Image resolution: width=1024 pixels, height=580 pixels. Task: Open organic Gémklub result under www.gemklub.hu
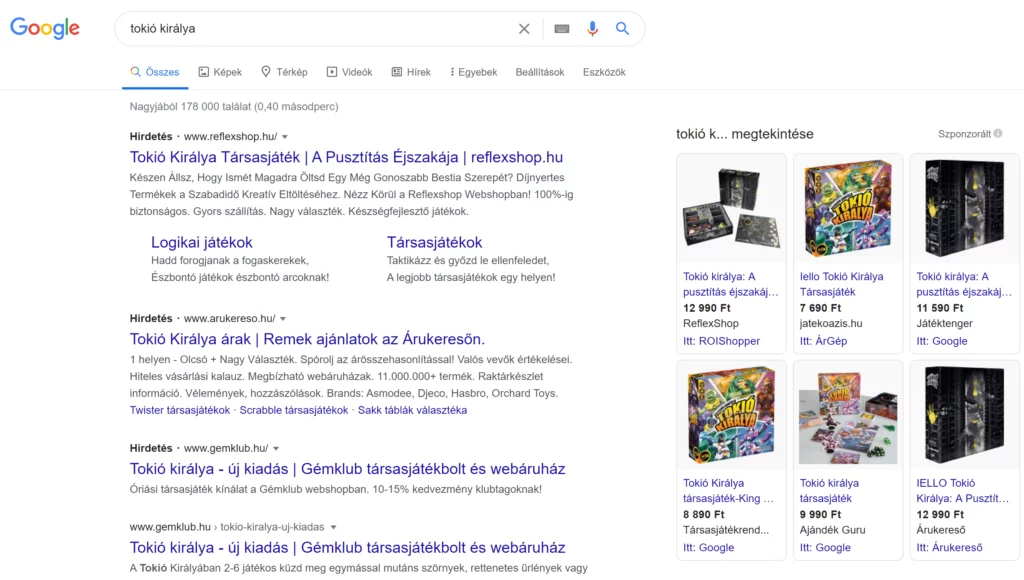tap(347, 547)
